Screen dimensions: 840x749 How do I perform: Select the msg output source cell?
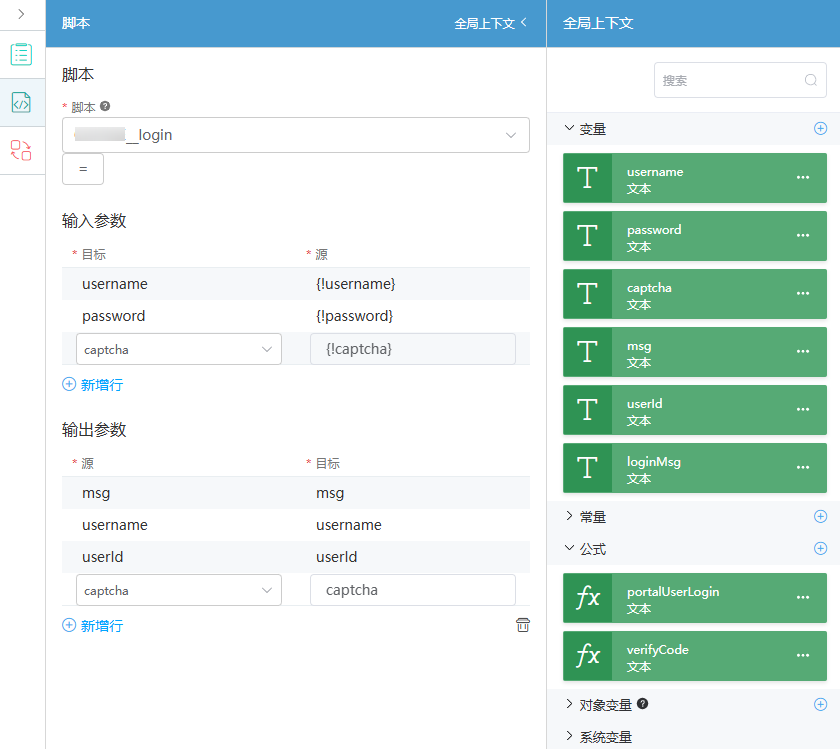click(179, 493)
